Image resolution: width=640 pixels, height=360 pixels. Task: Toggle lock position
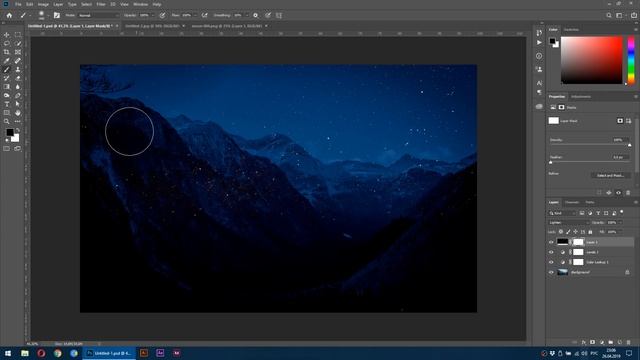576,232
